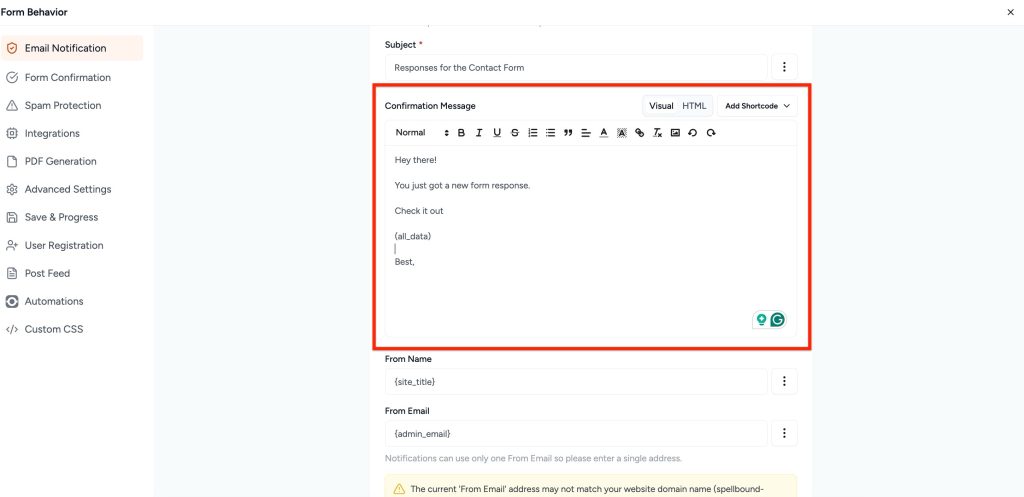The width and height of the screenshot is (1024, 497).
Task: Choose text font color
Action: 604,133
